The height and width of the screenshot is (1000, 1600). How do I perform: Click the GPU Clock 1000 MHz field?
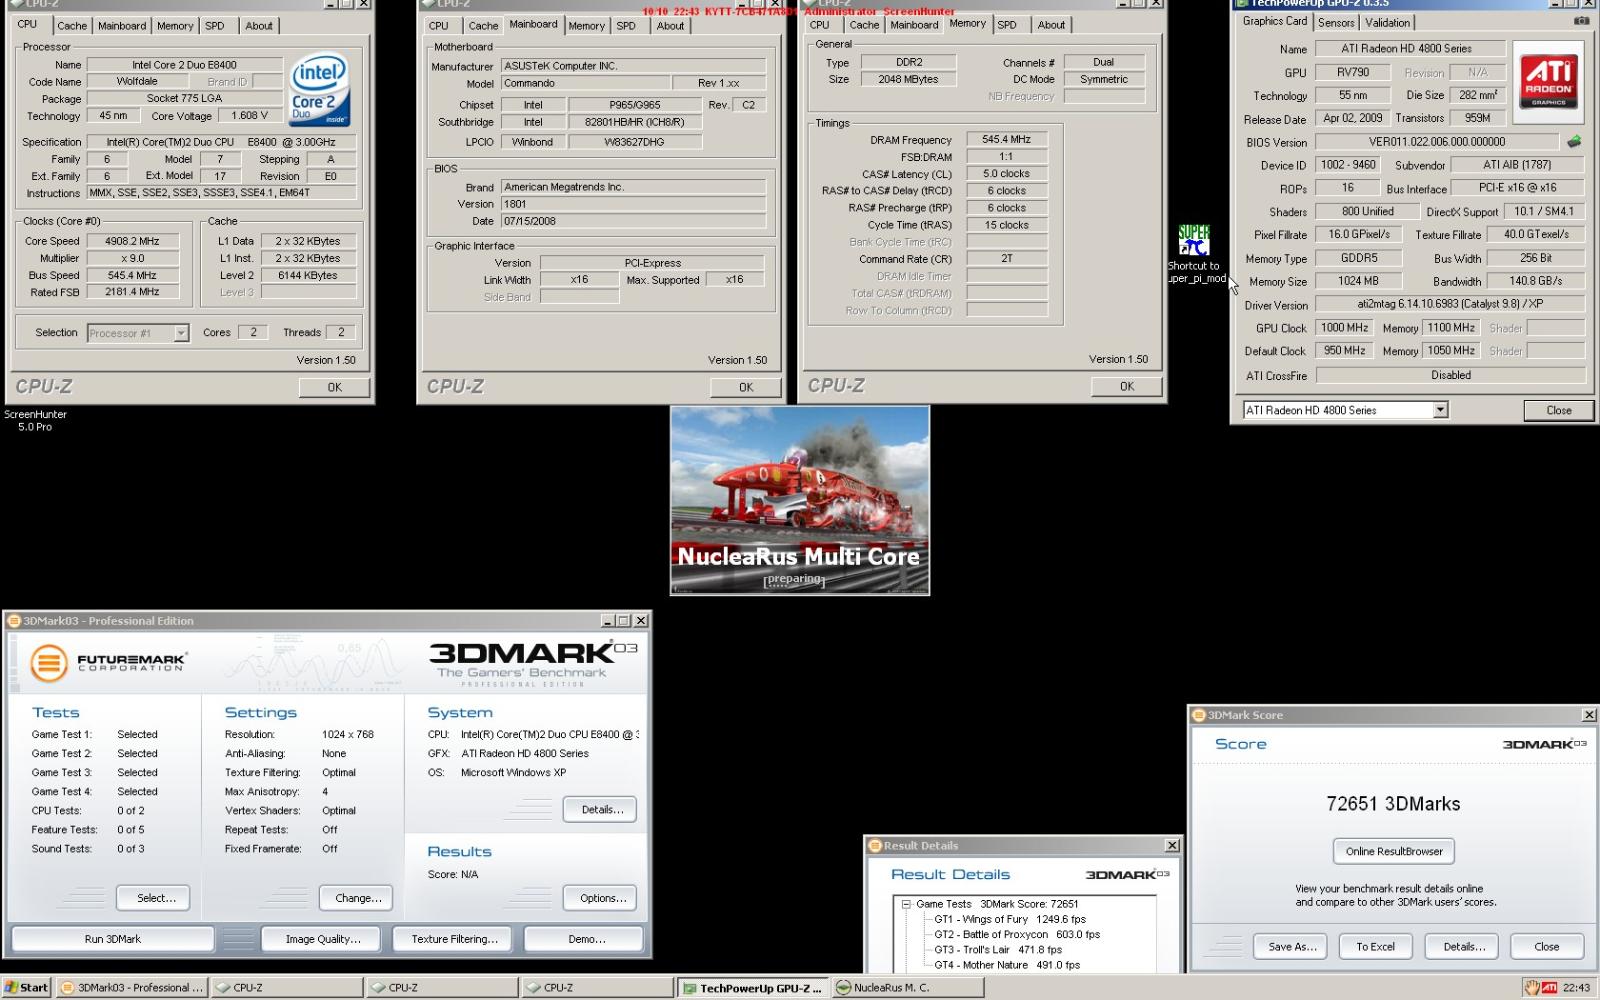1344,328
